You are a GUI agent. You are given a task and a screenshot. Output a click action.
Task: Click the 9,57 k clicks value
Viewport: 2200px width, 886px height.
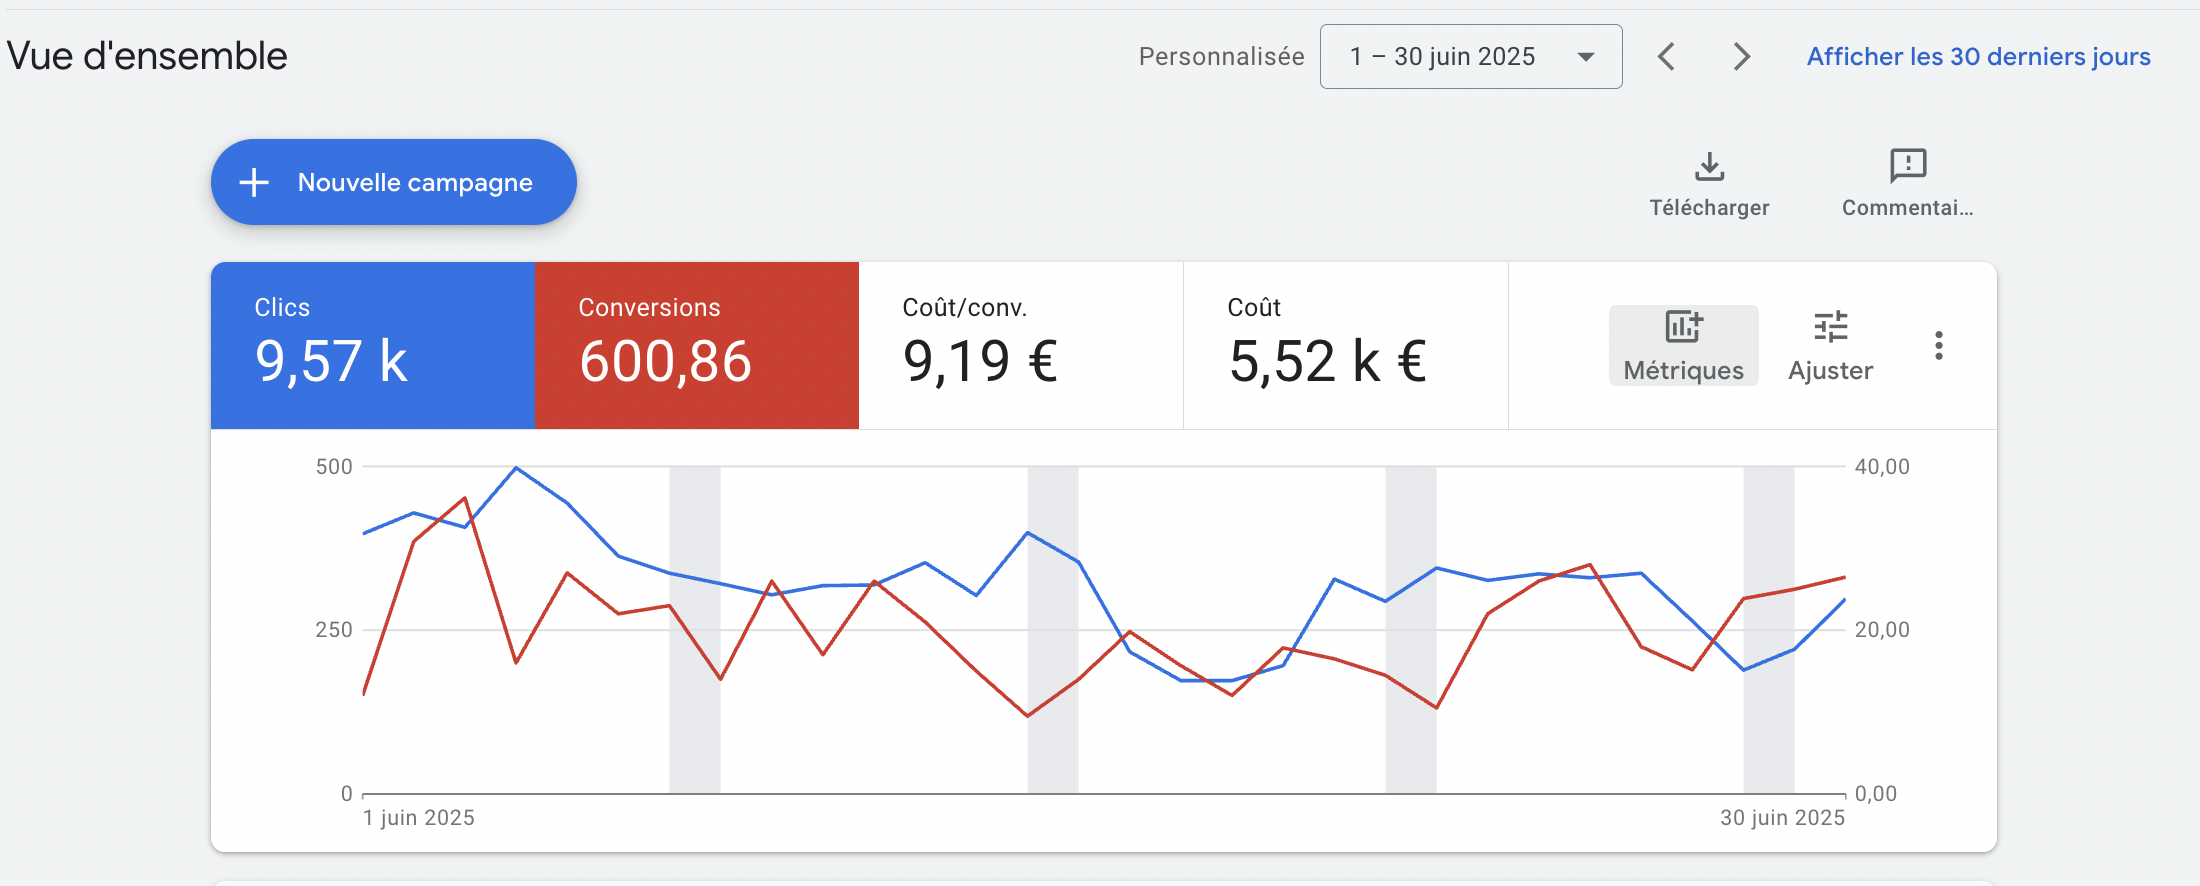[331, 362]
